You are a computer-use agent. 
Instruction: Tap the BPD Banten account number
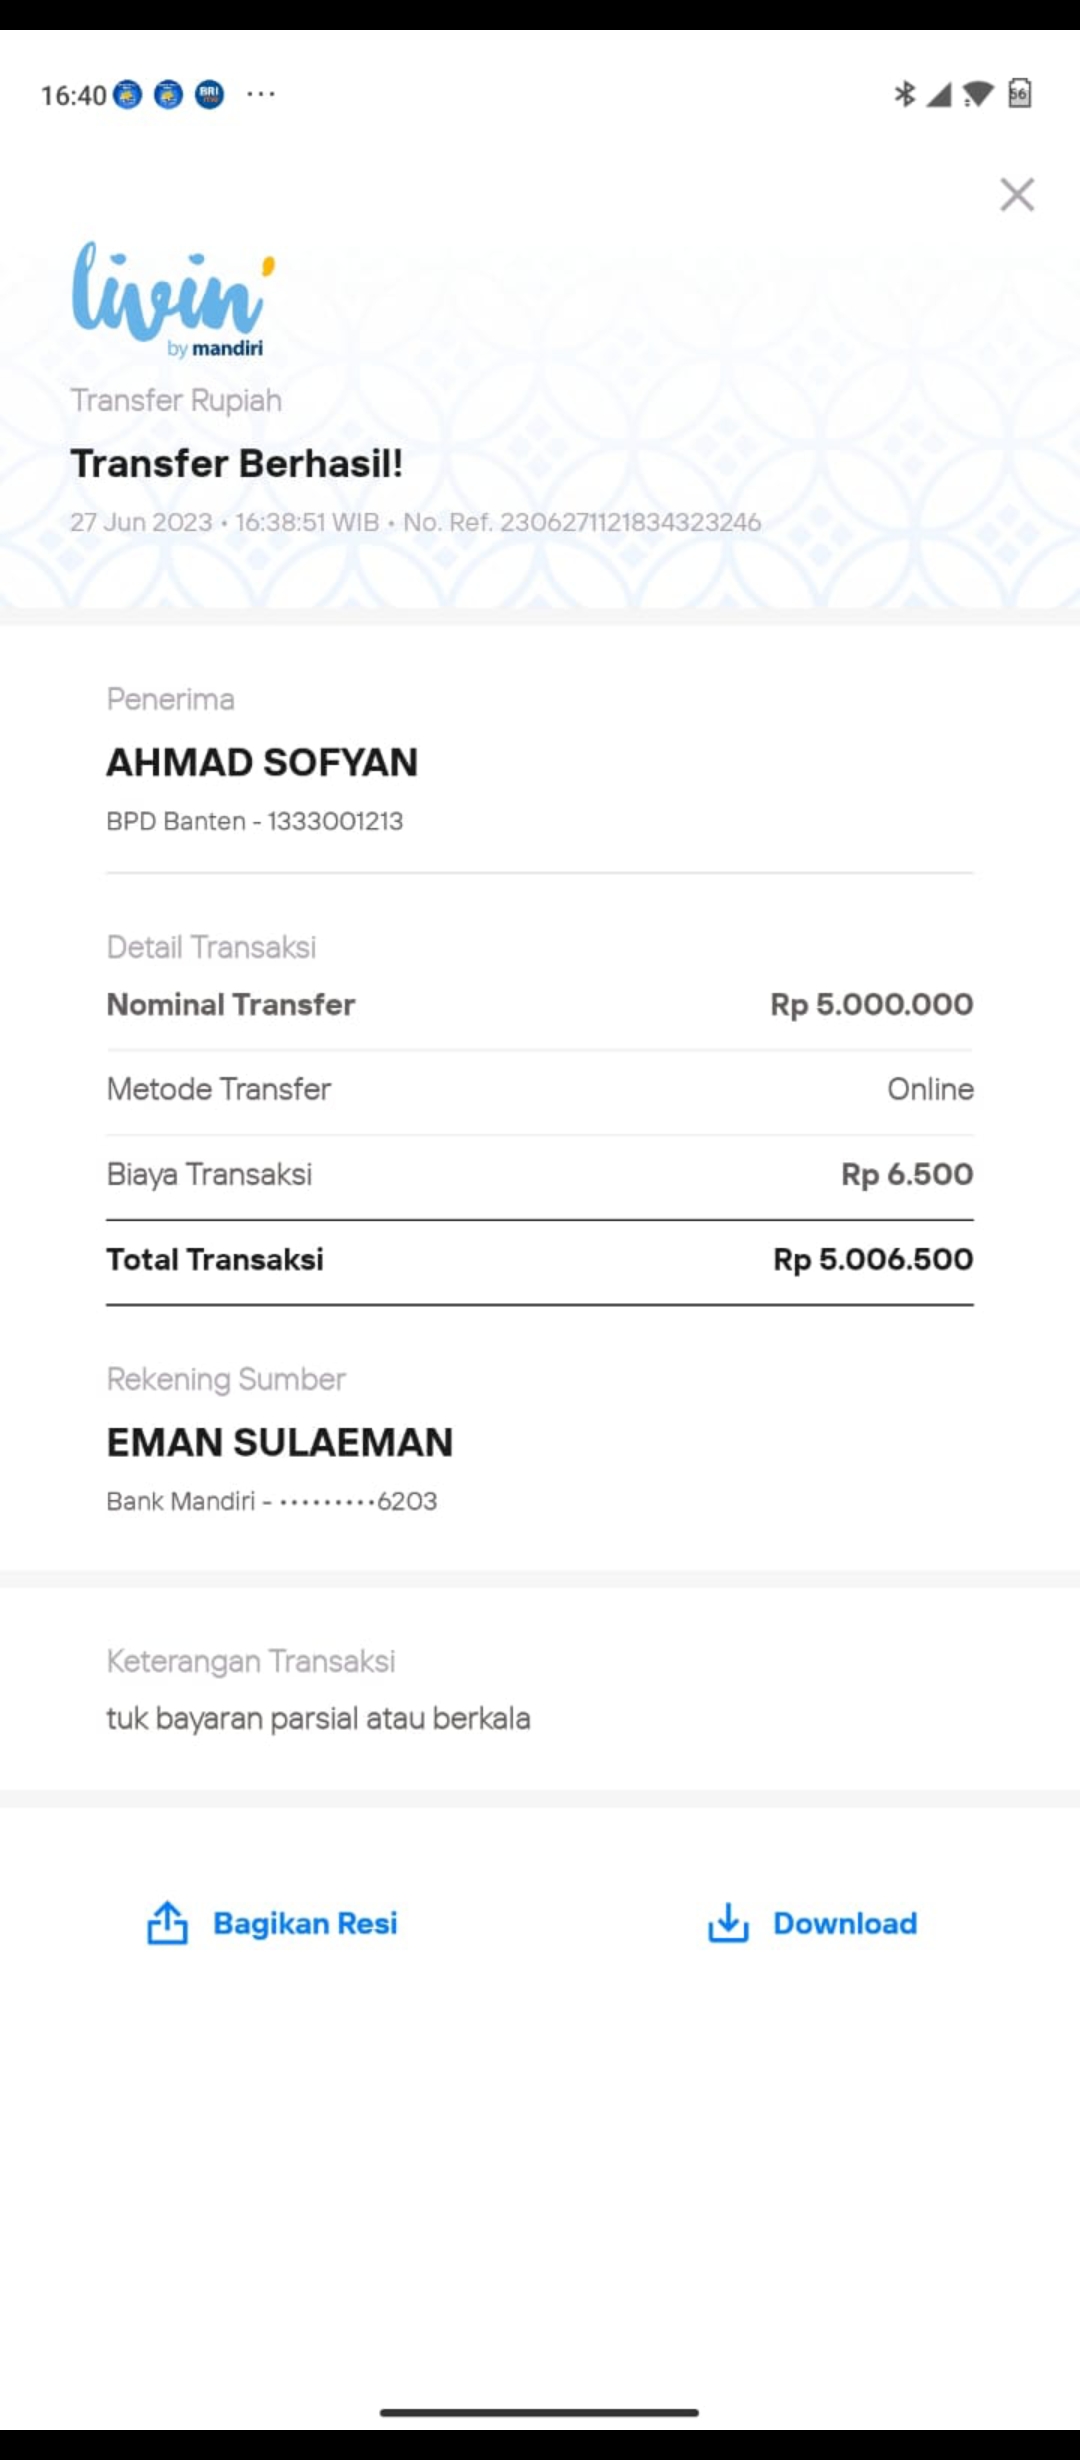[335, 821]
